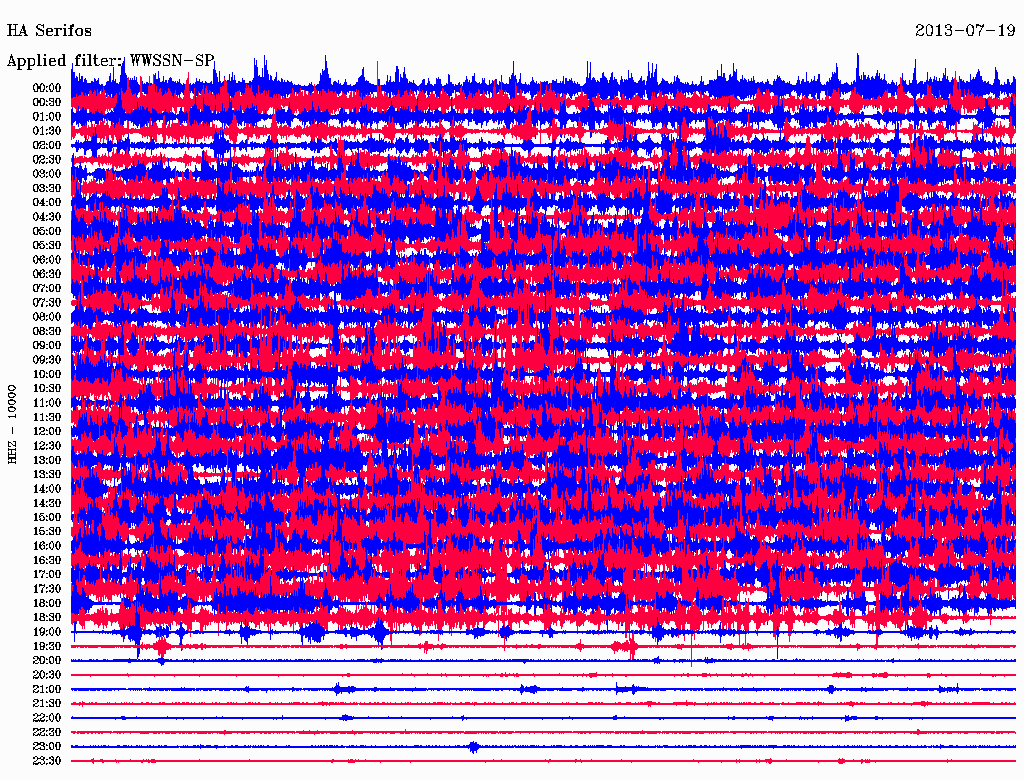This screenshot has width=1024, height=780.
Task: Select the 09:00 time label
Action: click(x=47, y=346)
